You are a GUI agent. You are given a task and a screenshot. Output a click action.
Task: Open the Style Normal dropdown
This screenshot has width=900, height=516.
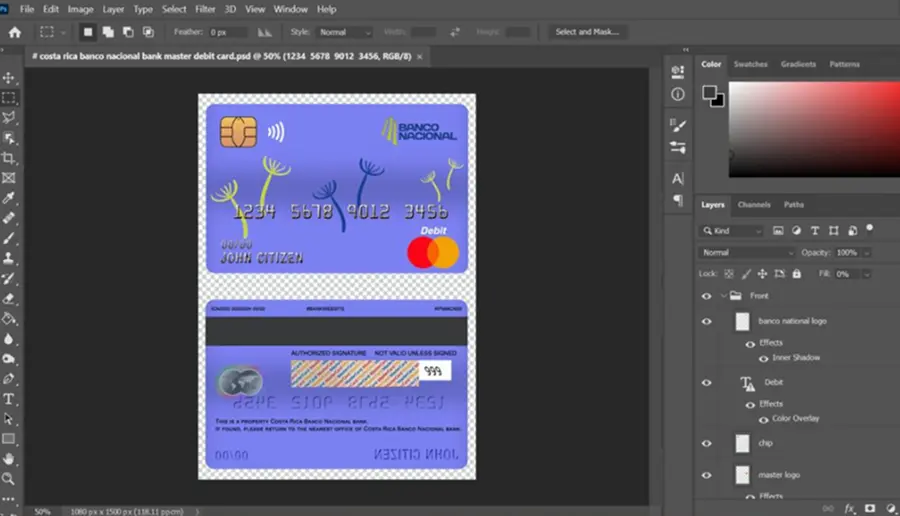[344, 32]
